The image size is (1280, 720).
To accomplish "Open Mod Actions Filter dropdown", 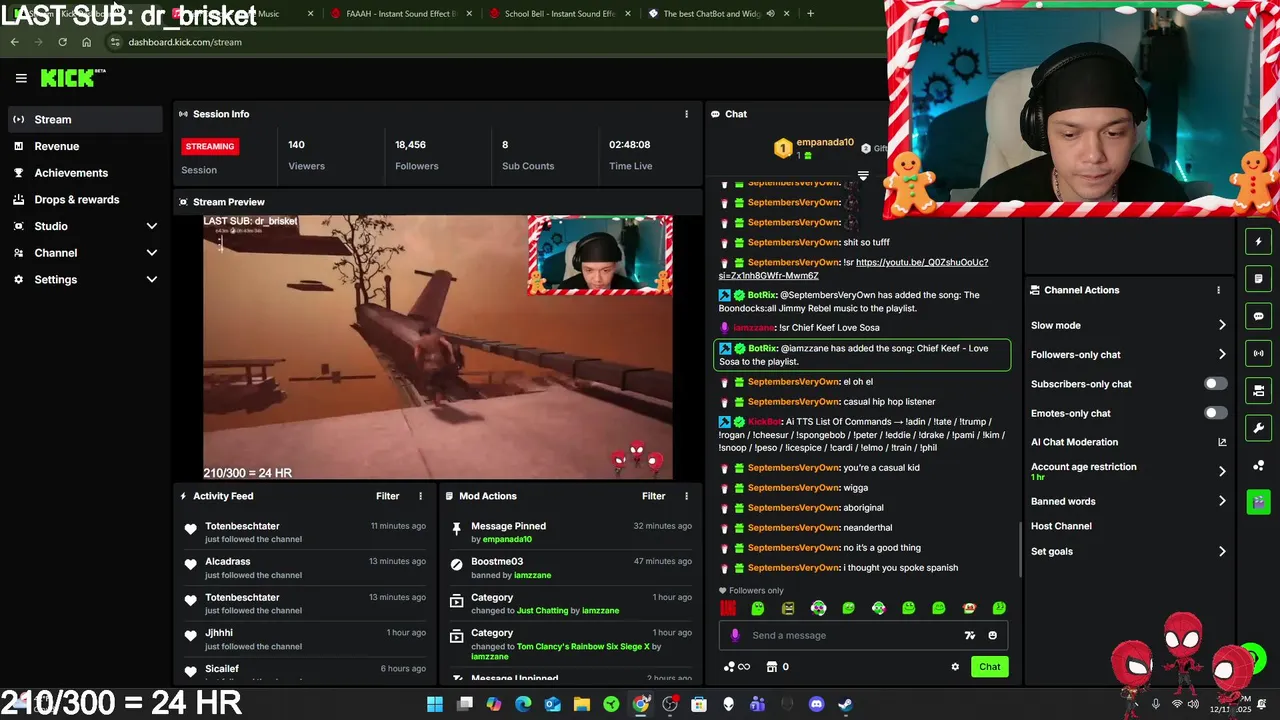I will coord(653,496).
